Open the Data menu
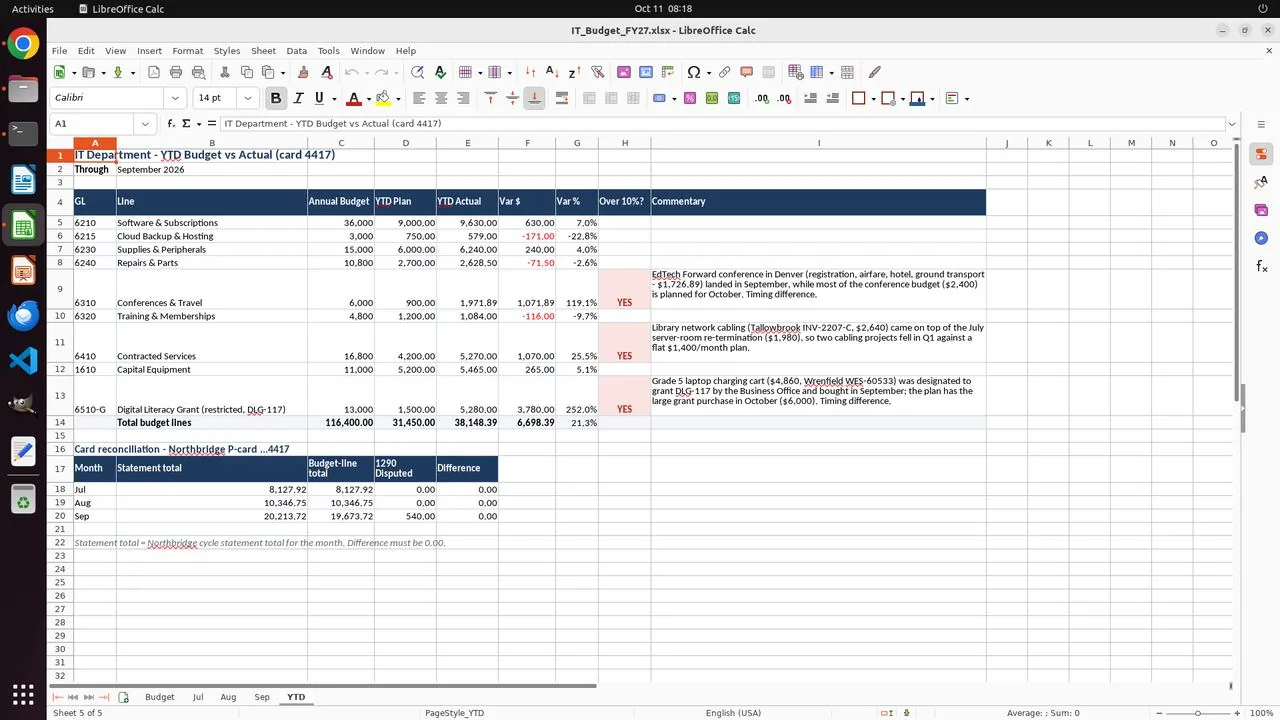This screenshot has height=720, width=1280. pyautogui.click(x=297, y=51)
